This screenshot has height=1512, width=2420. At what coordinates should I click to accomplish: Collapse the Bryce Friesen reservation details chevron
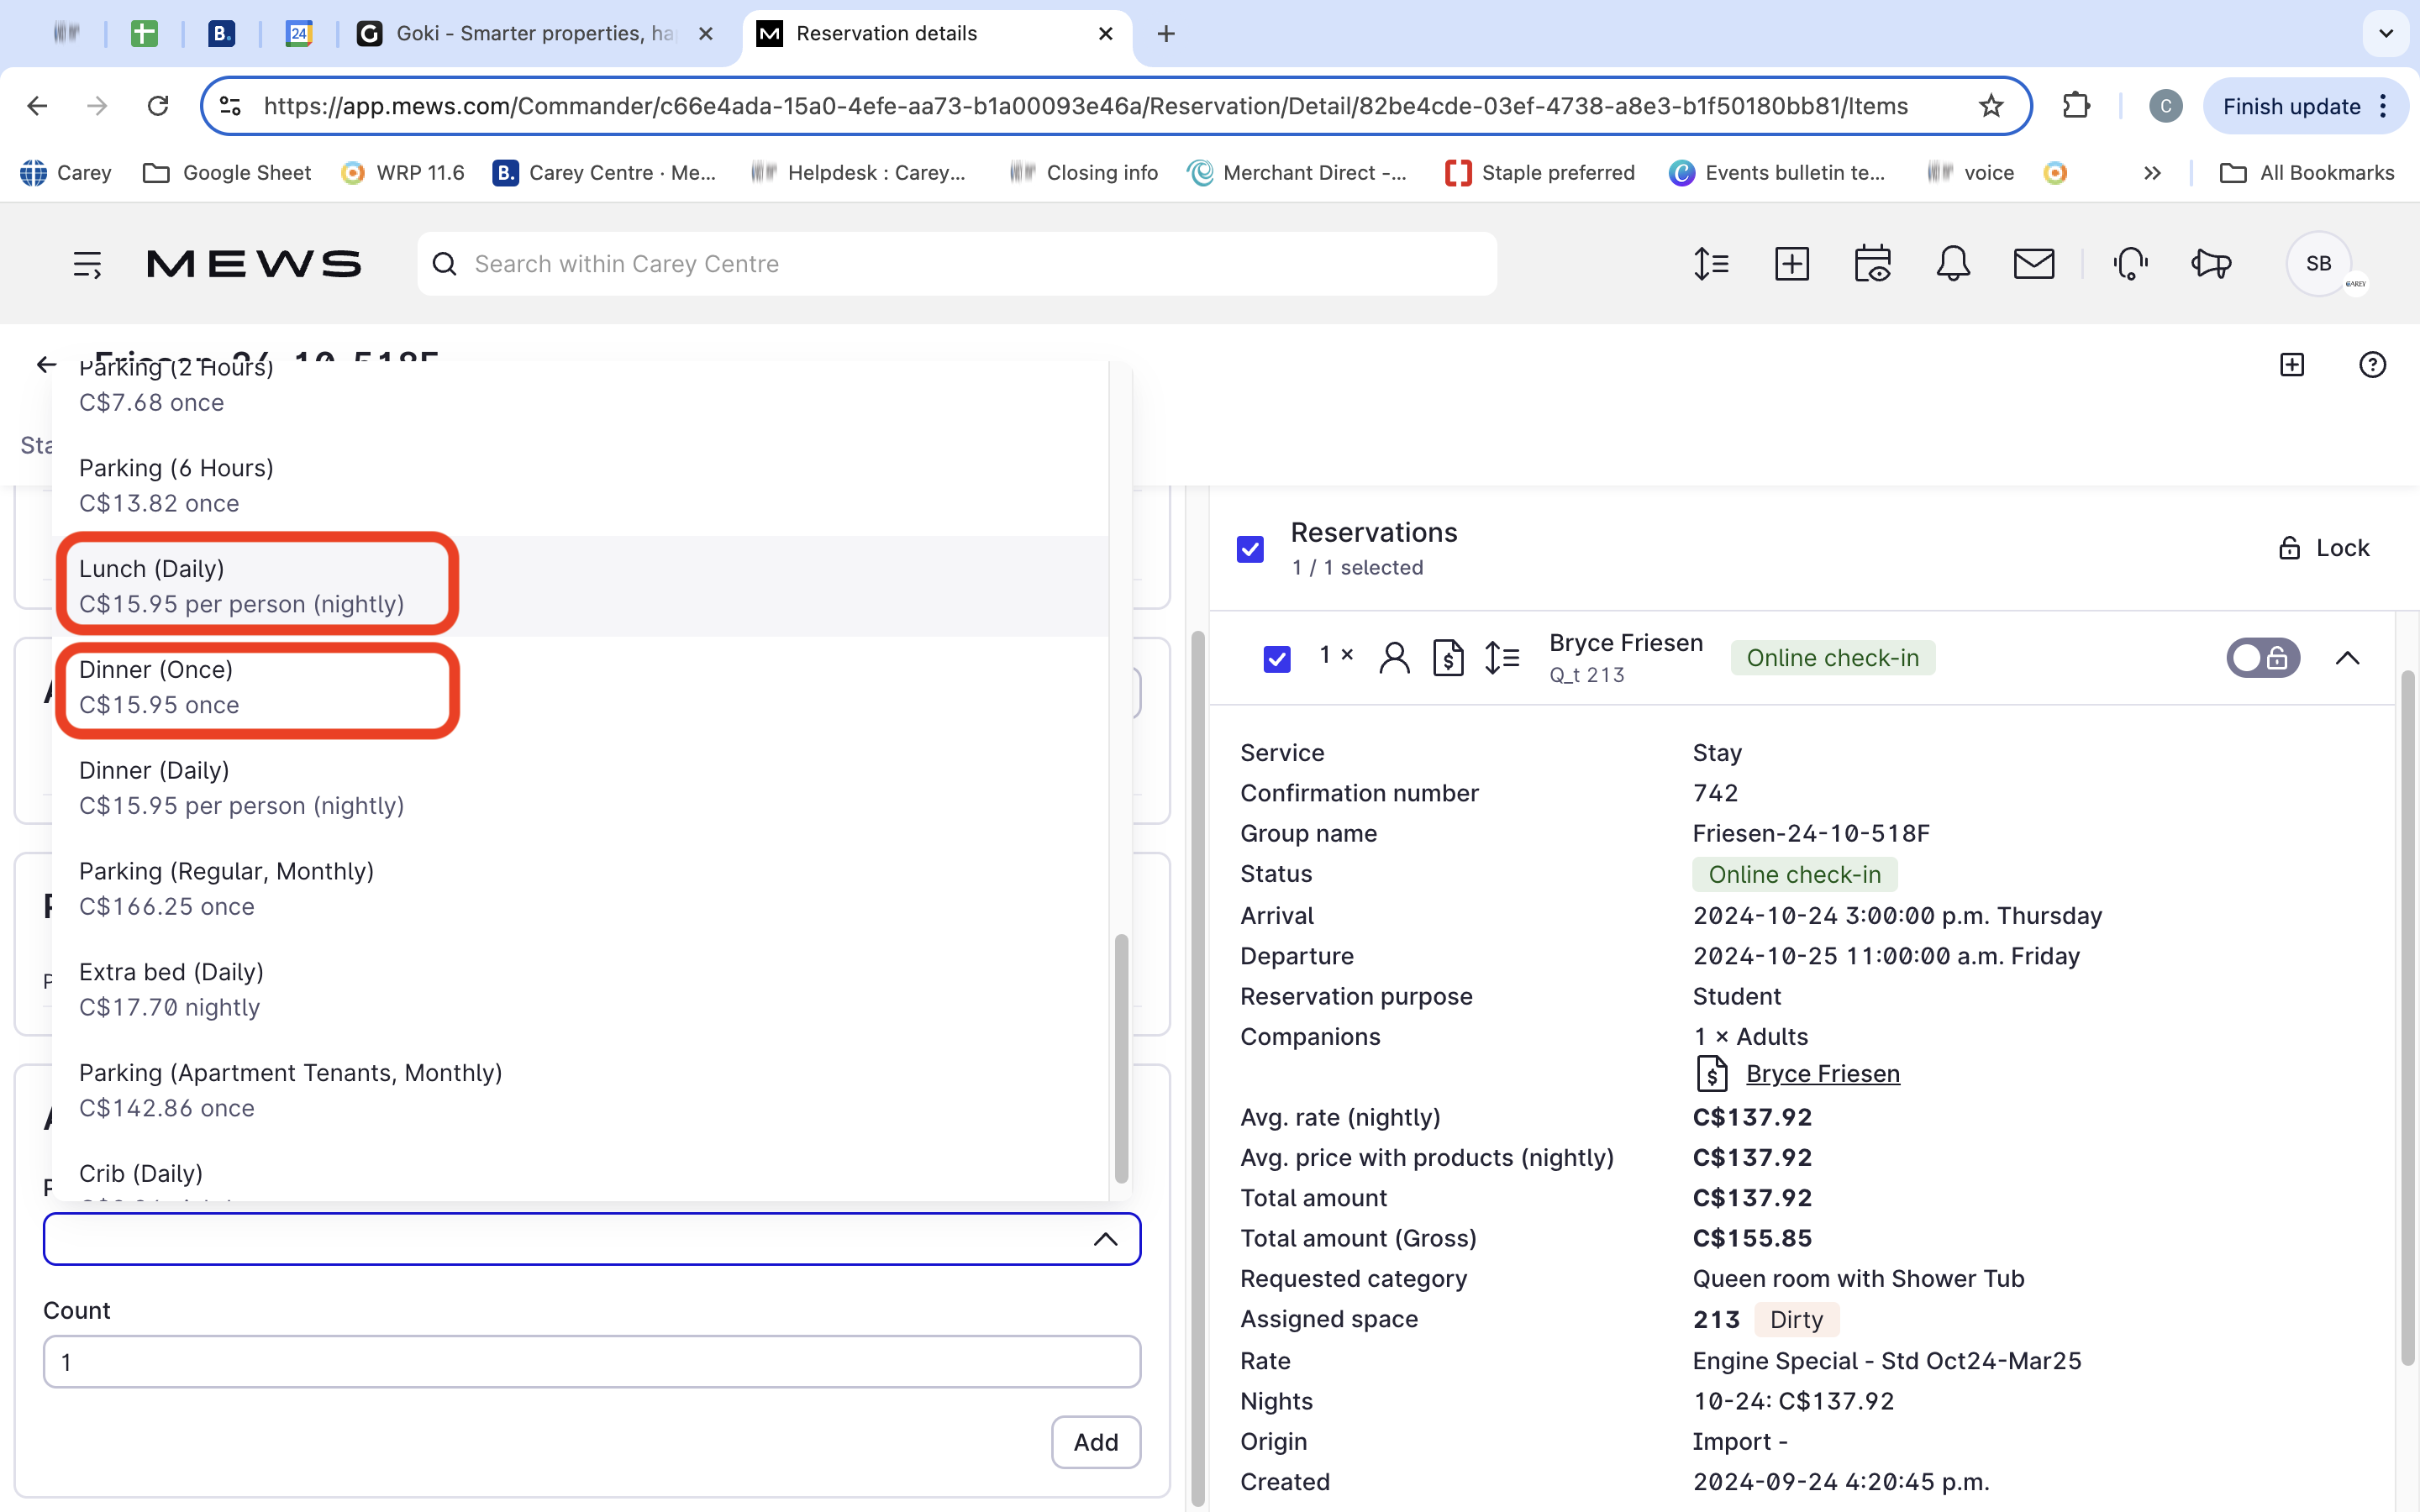click(x=2347, y=658)
